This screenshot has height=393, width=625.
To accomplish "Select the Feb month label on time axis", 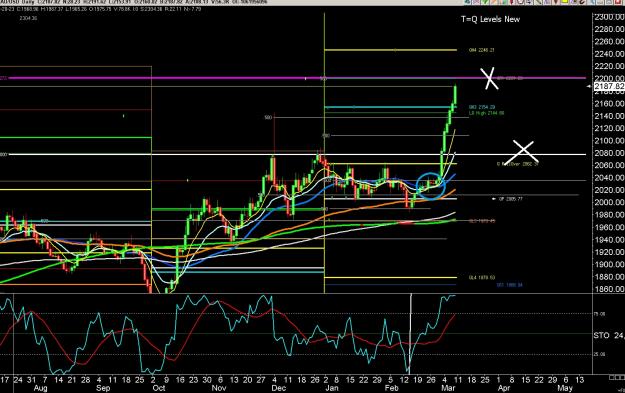I will tap(391, 388).
